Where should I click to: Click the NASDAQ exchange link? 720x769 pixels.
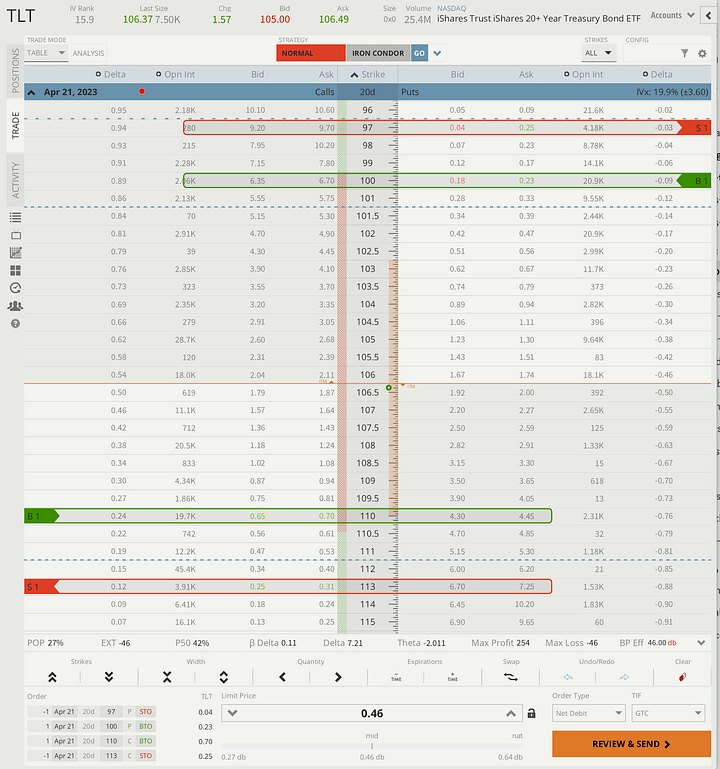point(451,8)
